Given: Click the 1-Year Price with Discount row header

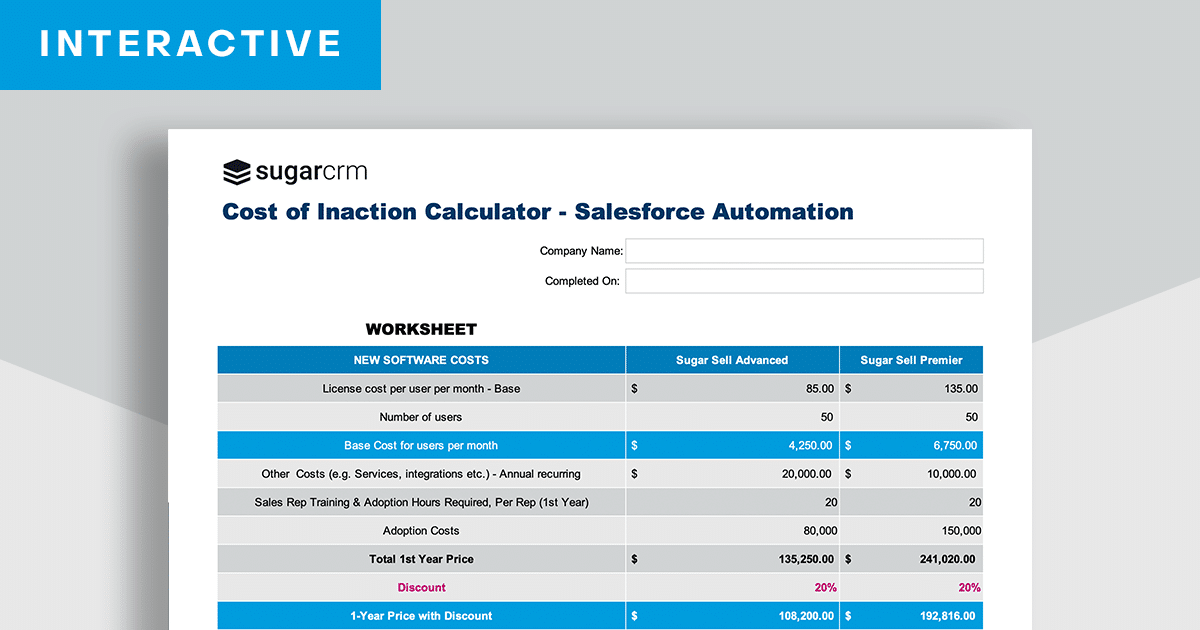Looking at the screenshot, I should click(421, 615).
